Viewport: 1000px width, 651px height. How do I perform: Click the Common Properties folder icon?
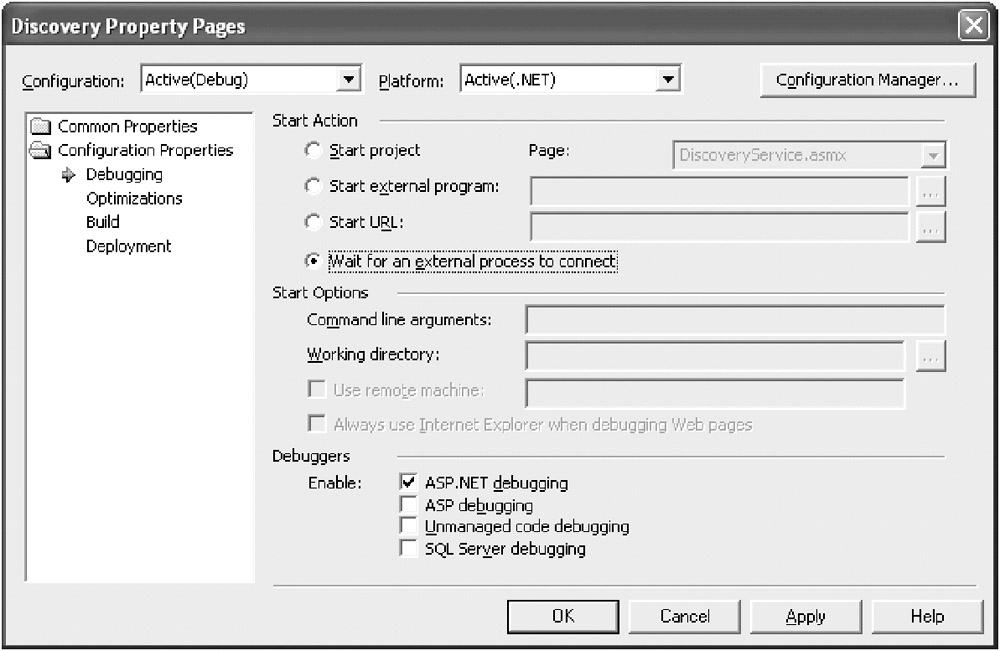click(x=40, y=127)
